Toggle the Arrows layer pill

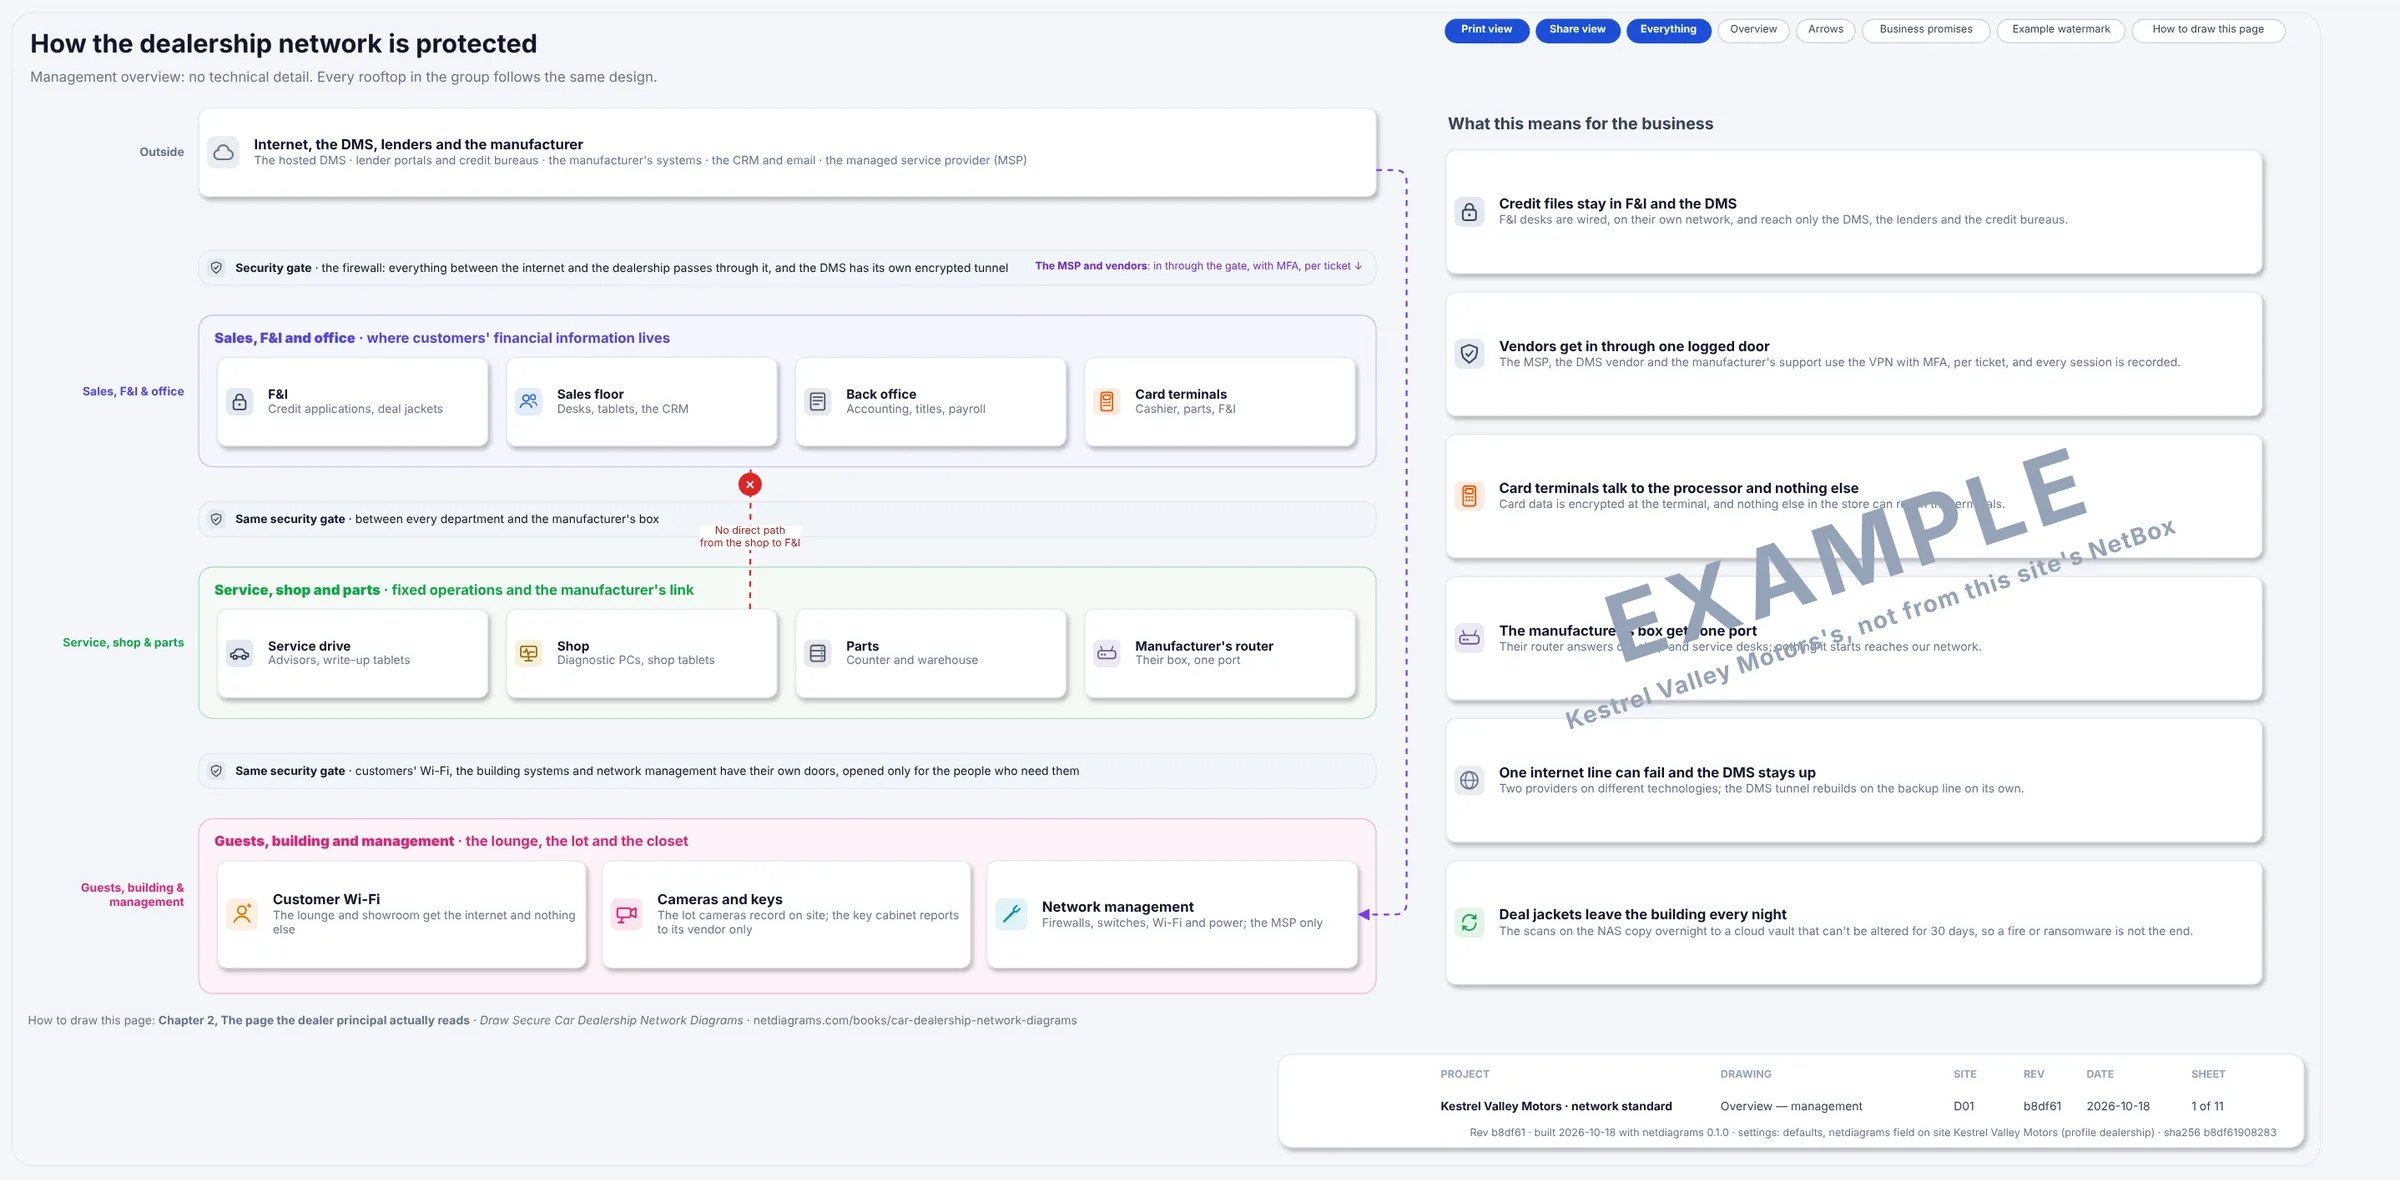(1825, 30)
